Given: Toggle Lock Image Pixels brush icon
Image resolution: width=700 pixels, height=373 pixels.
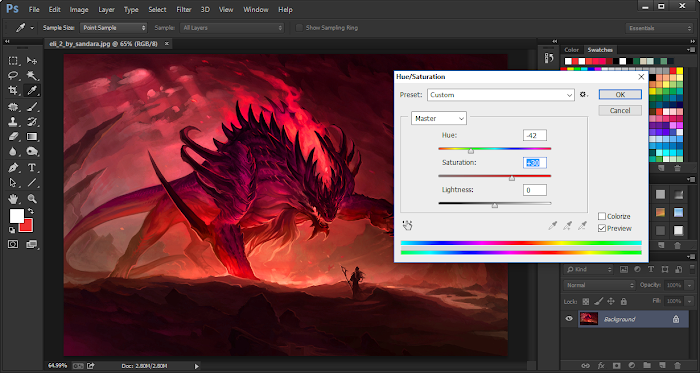Looking at the screenshot, I should pyautogui.click(x=599, y=302).
